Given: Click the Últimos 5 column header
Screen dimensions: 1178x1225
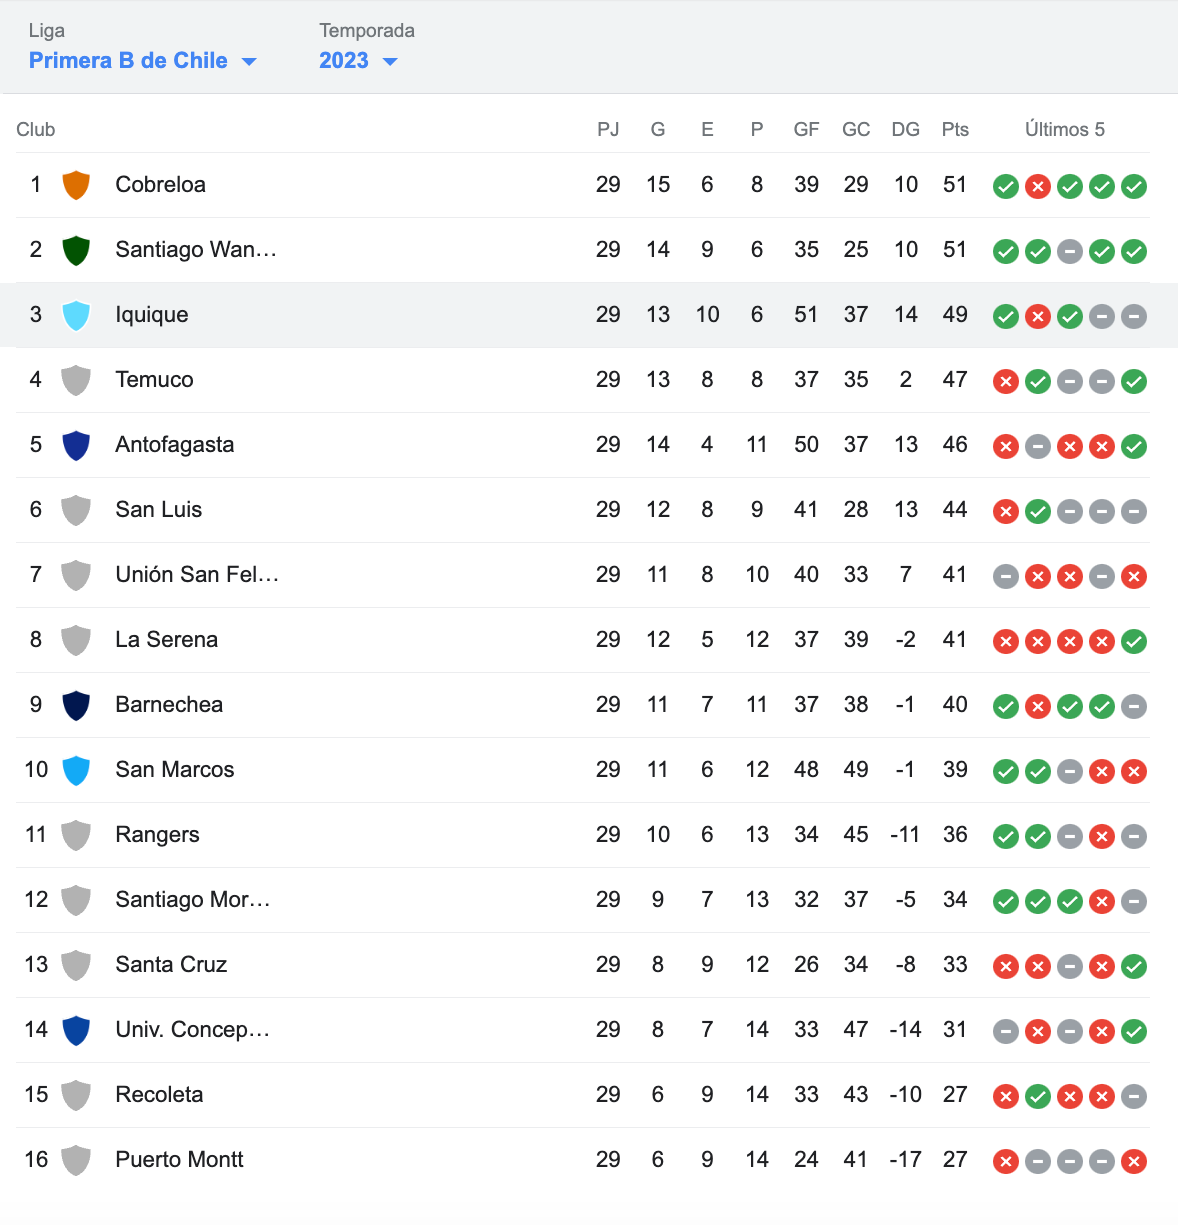Looking at the screenshot, I should [1065, 129].
